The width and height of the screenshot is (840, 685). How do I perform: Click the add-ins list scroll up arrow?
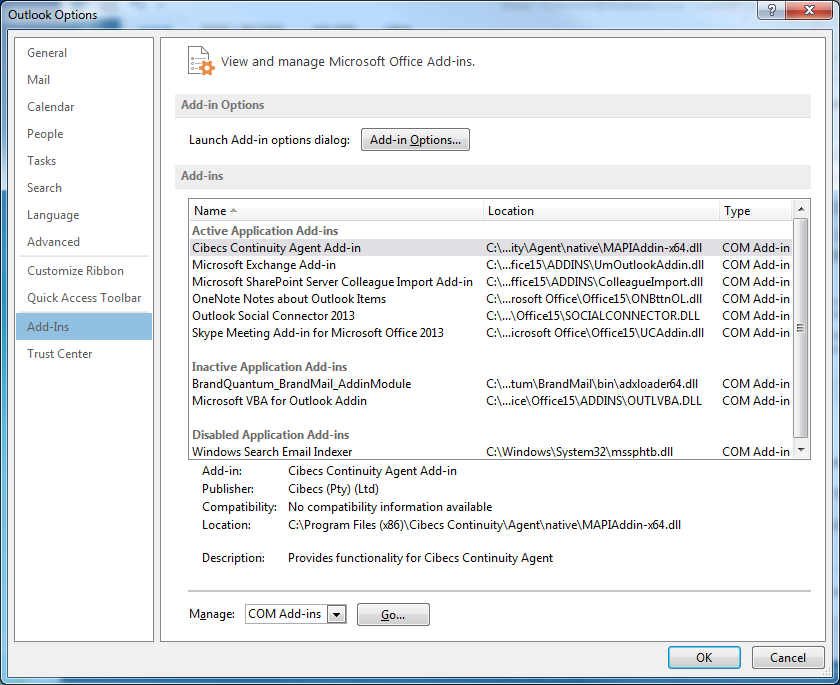coord(801,209)
